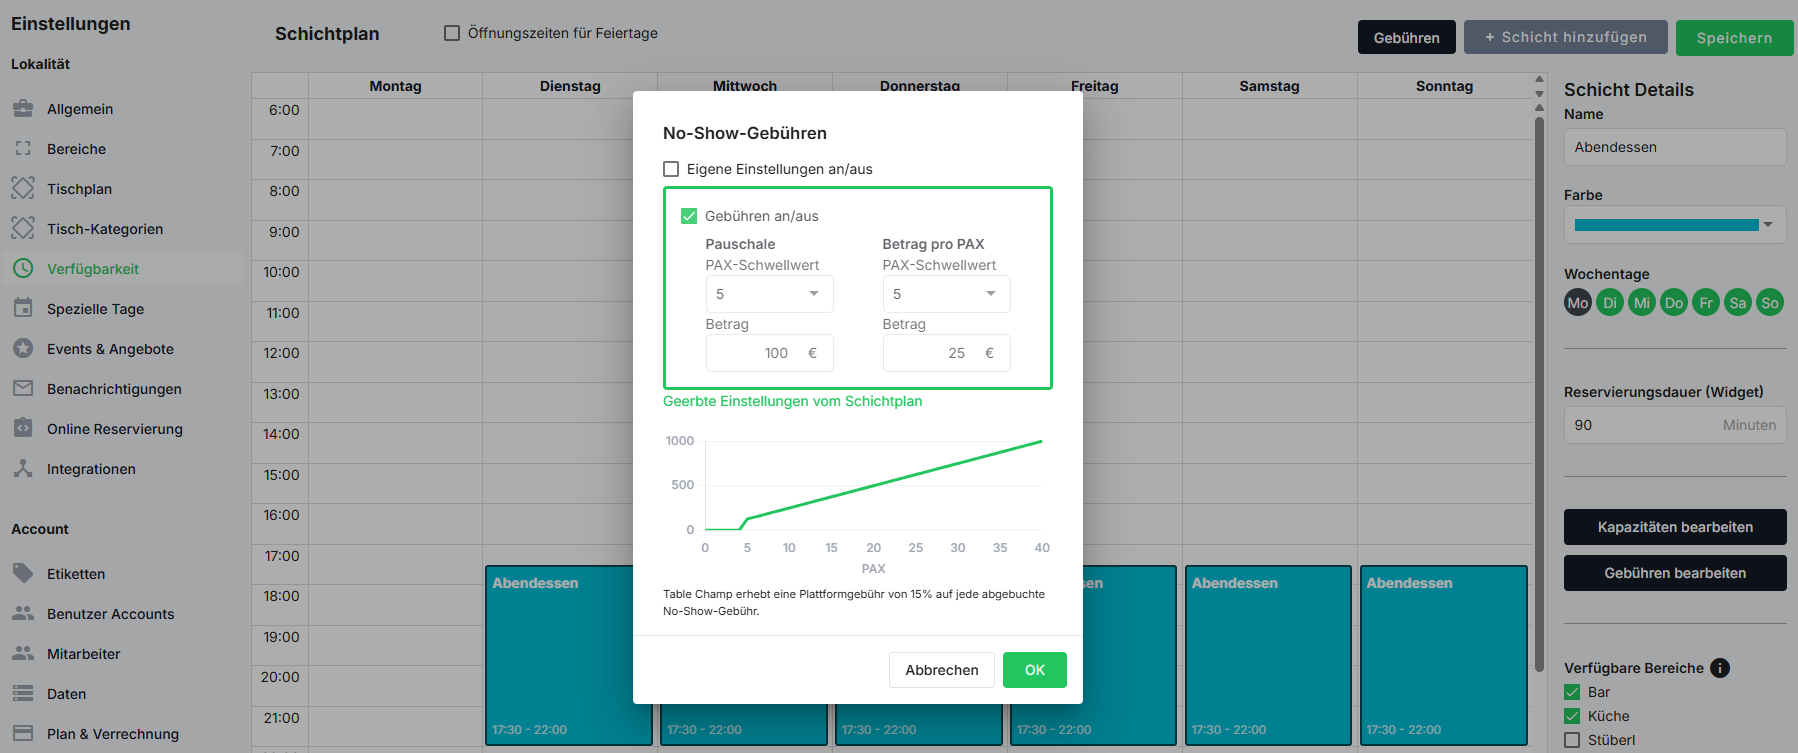
Task: Open Pauschale PAX-Schwellwert dropdown
Action: [x=769, y=294]
